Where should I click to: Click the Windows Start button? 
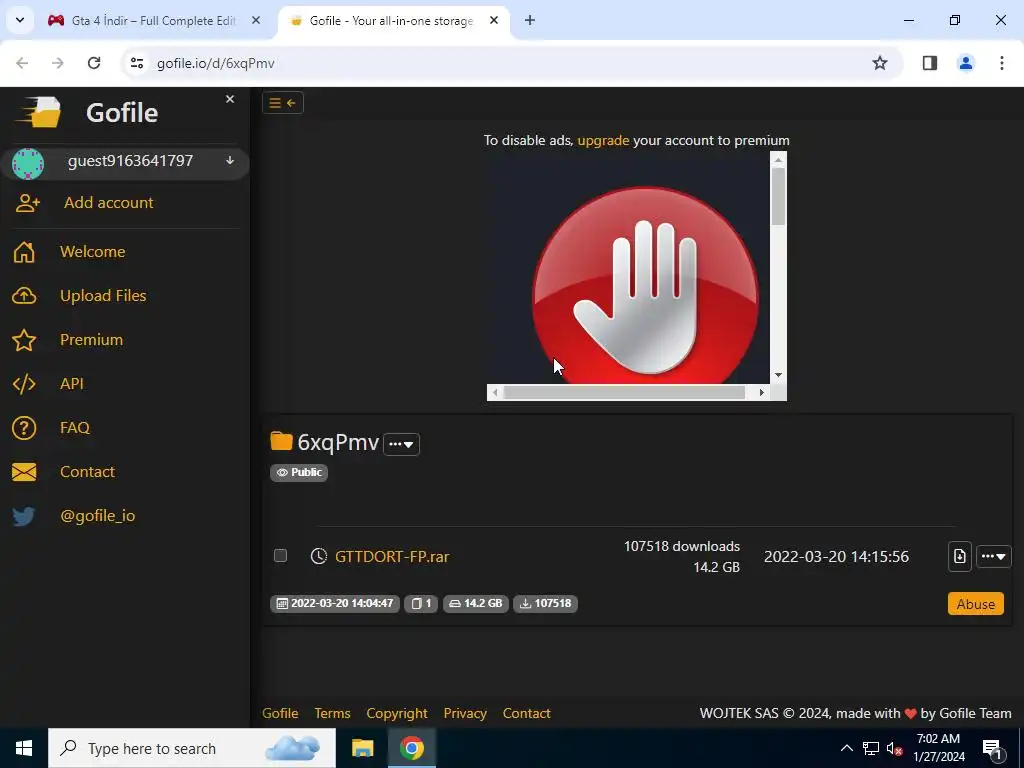[x=24, y=748]
